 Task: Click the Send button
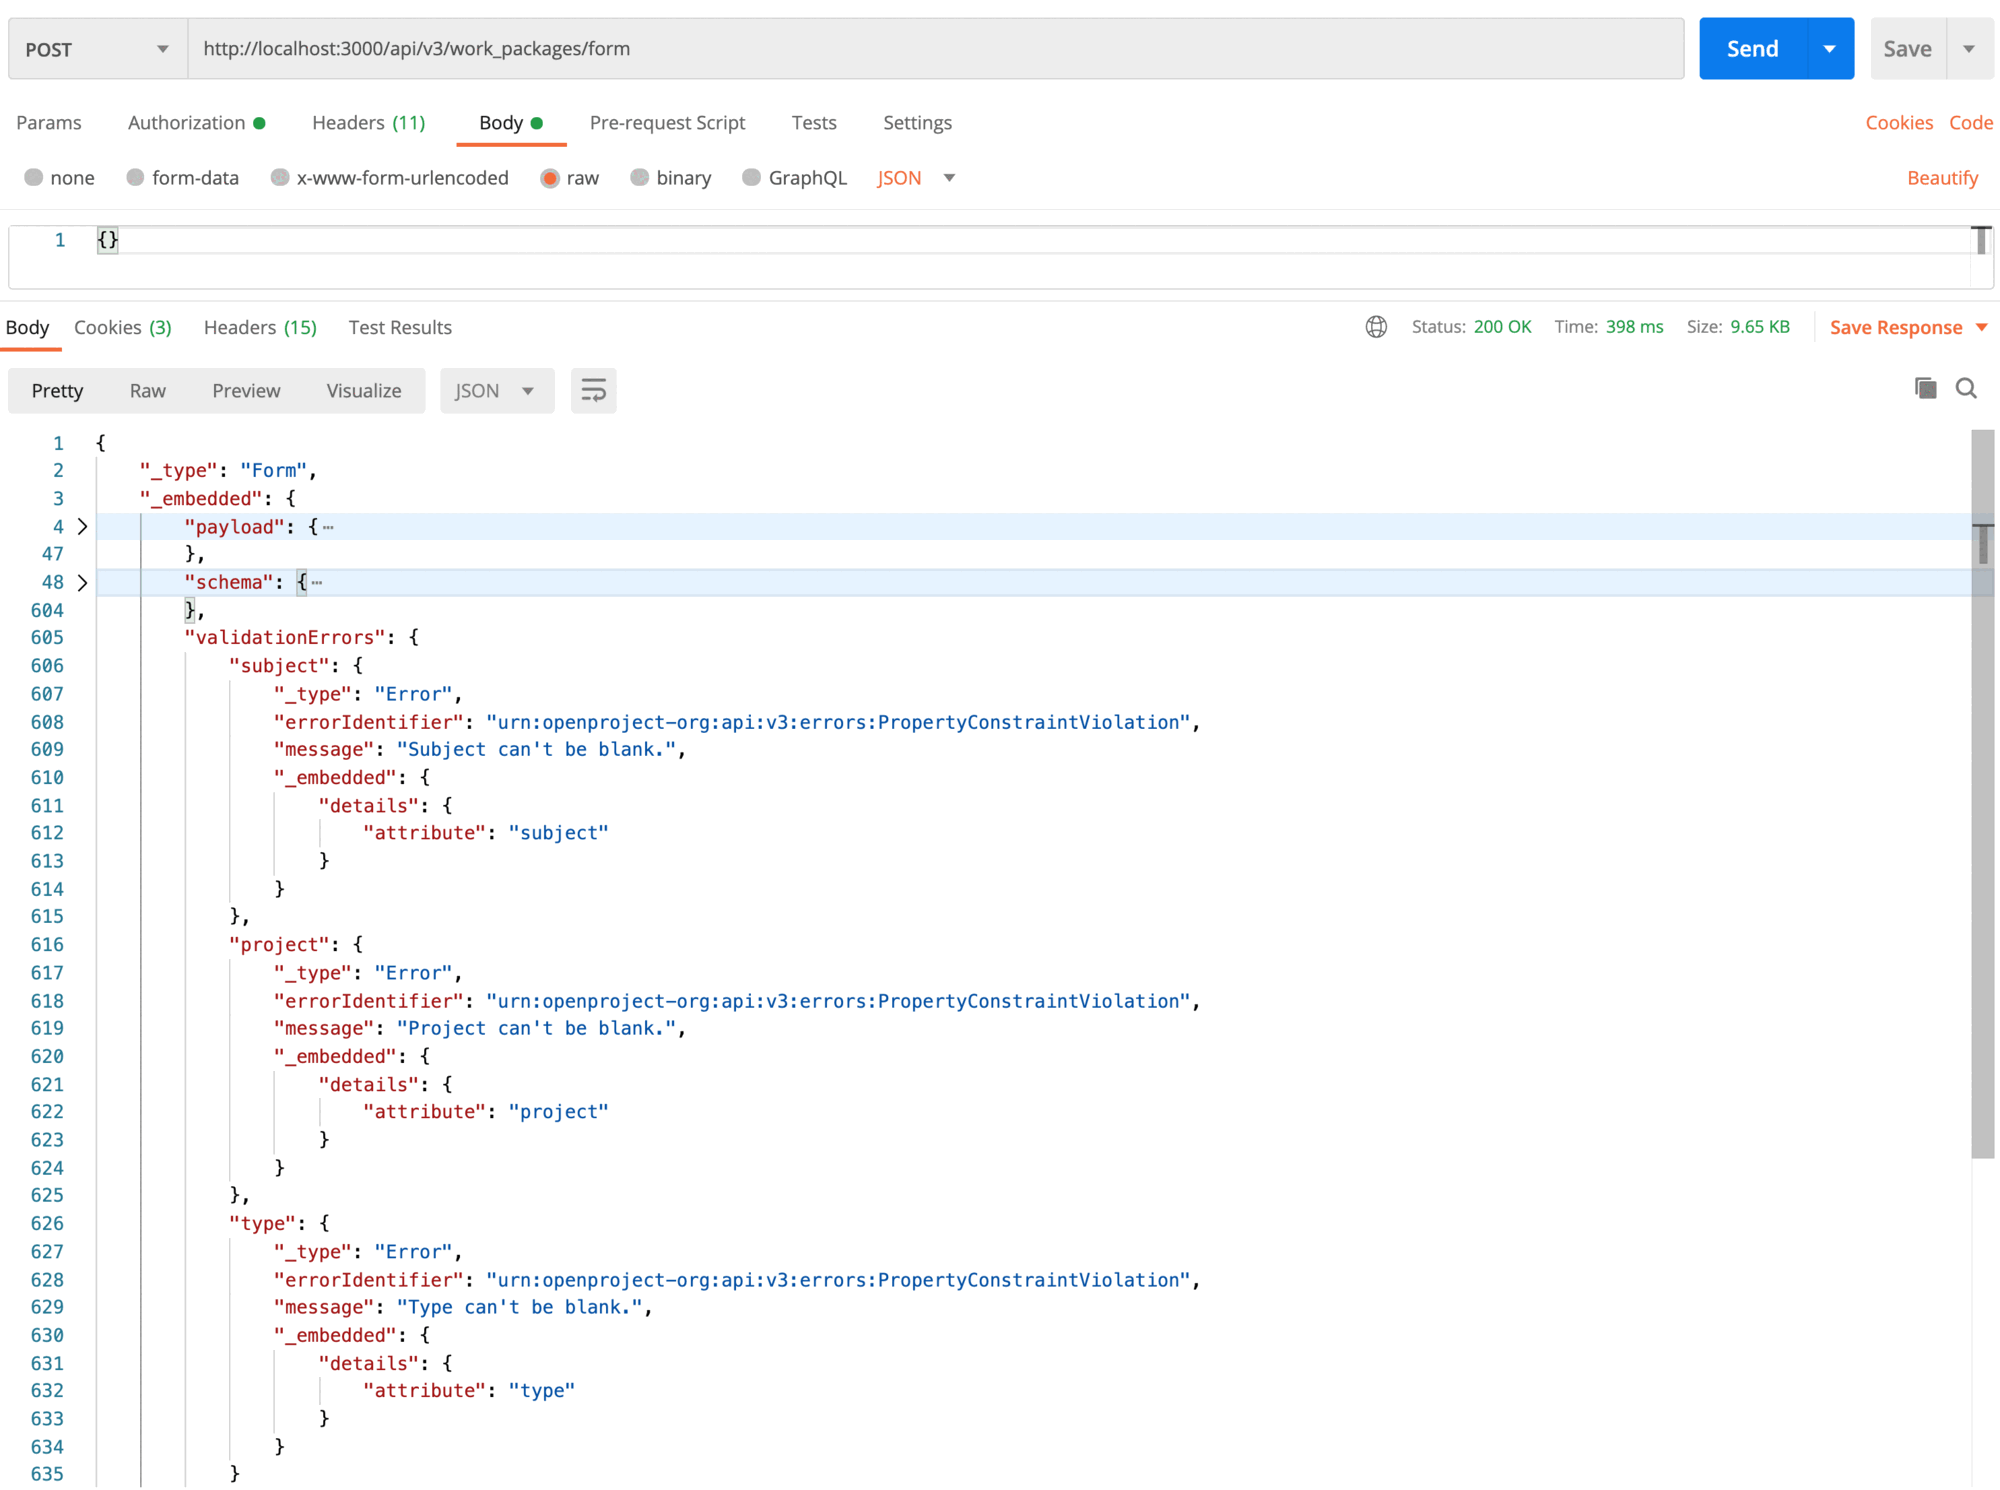click(1751, 47)
